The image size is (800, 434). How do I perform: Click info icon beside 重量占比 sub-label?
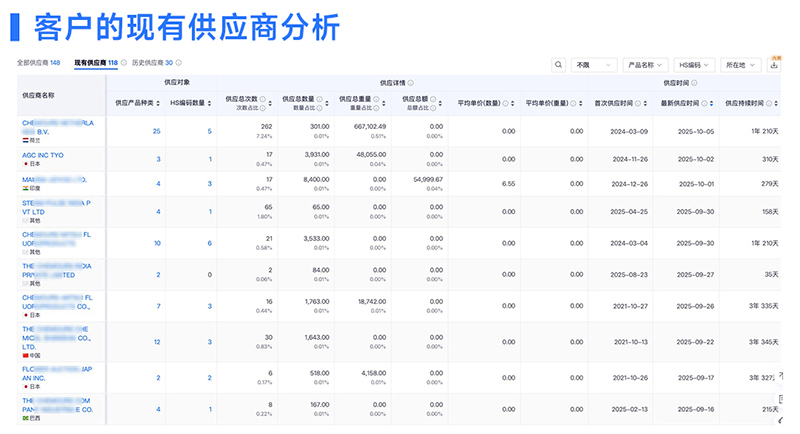click(376, 108)
